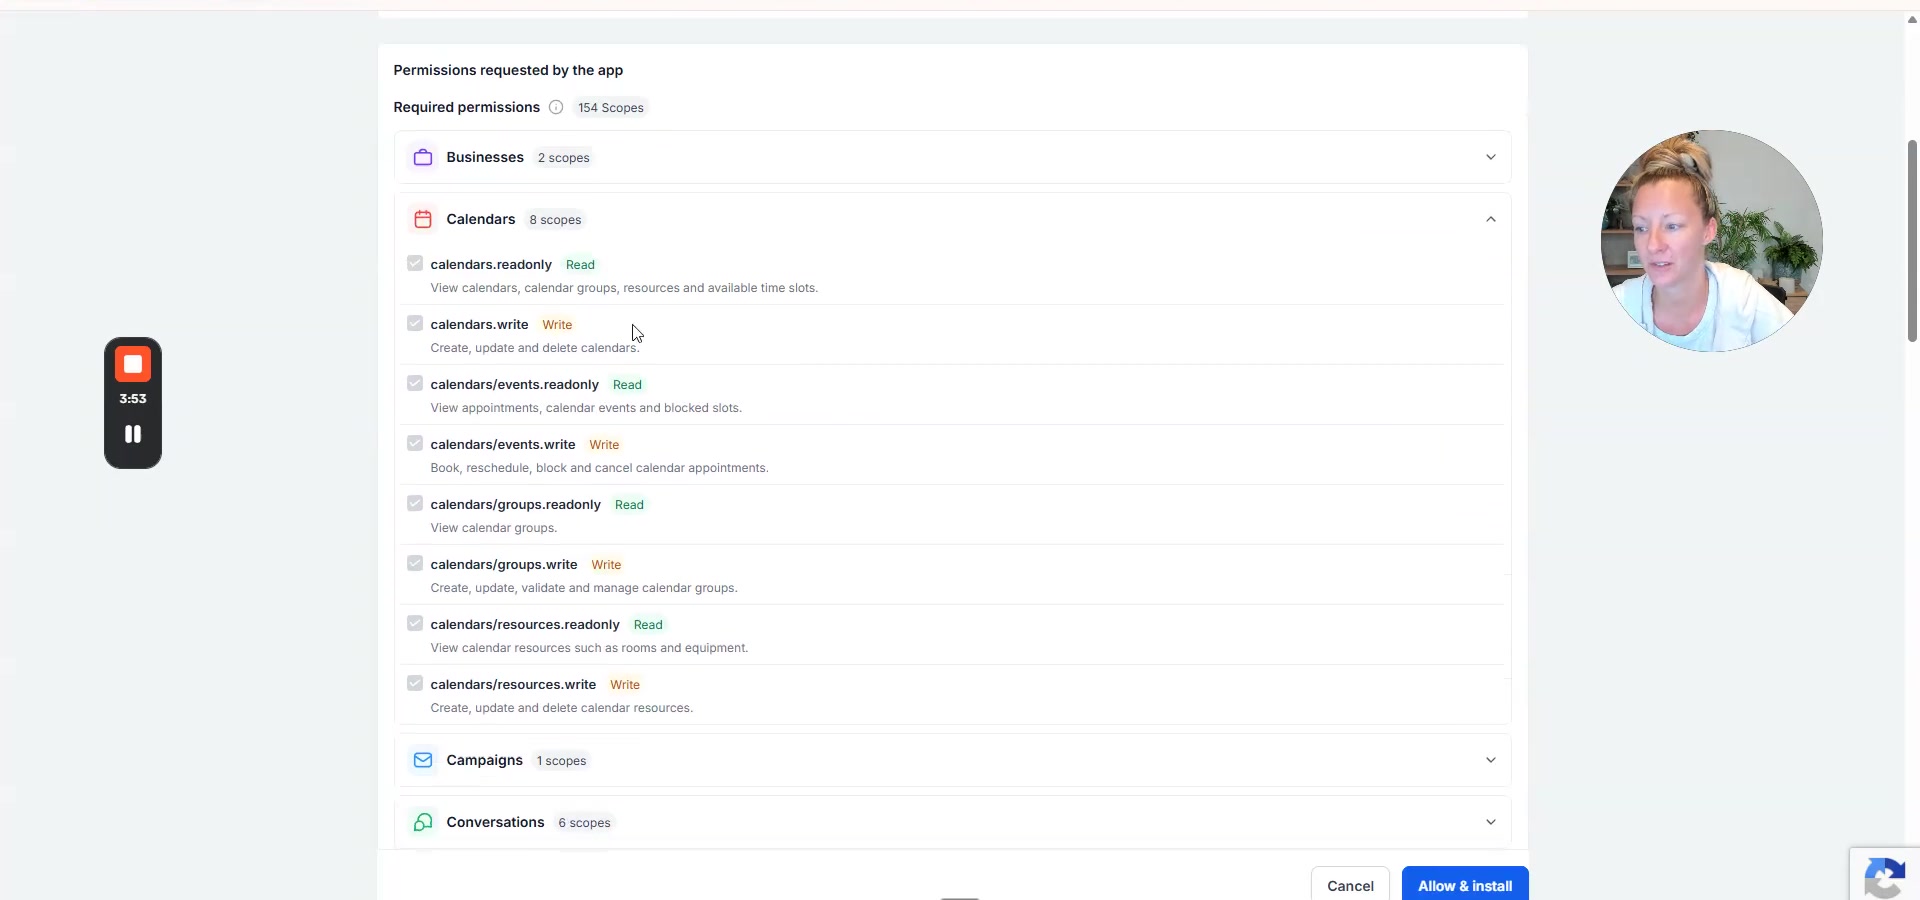
Task: Click the Calendars red calendar icon
Action: pyautogui.click(x=423, y=219)
